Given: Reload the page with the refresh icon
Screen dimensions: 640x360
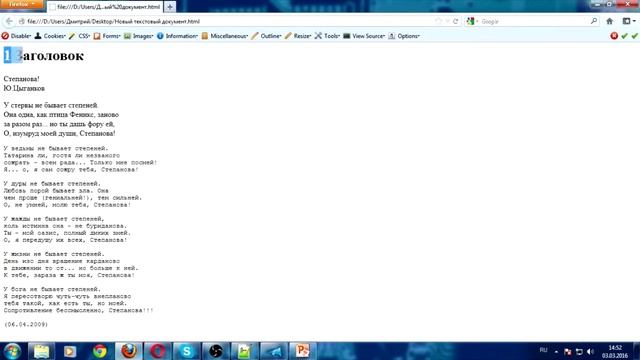Looking at the screenshot, I should pos(456,21).
